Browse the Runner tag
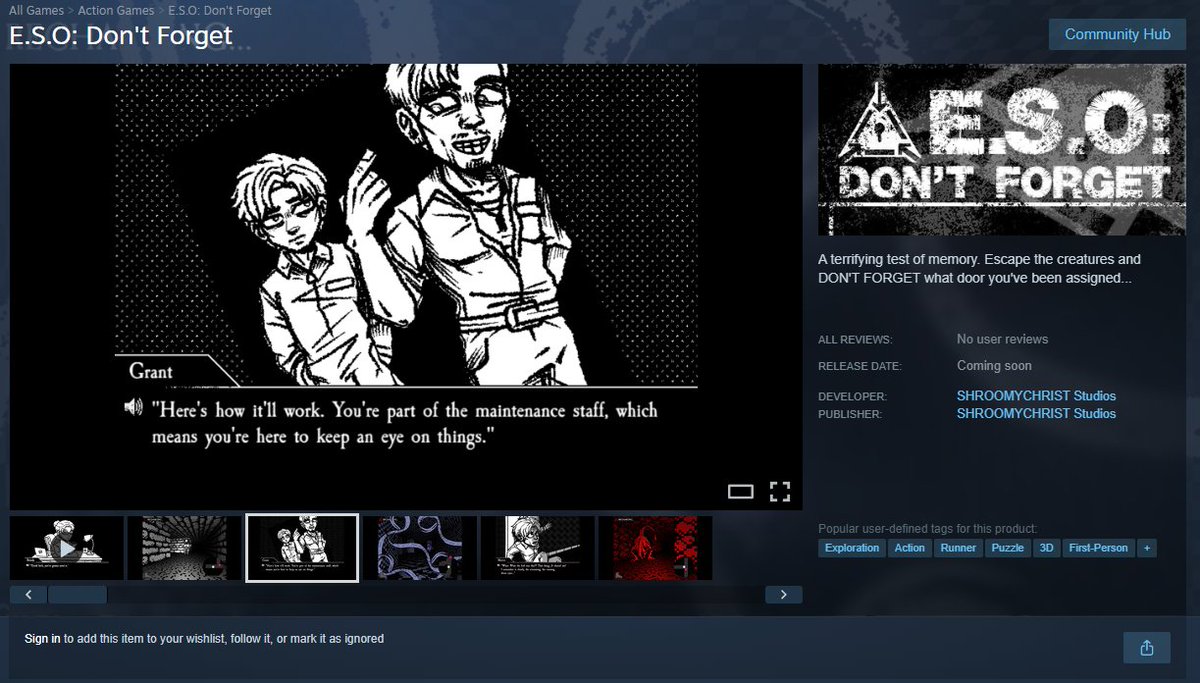The image size is (1200, 683). point(958,548)
